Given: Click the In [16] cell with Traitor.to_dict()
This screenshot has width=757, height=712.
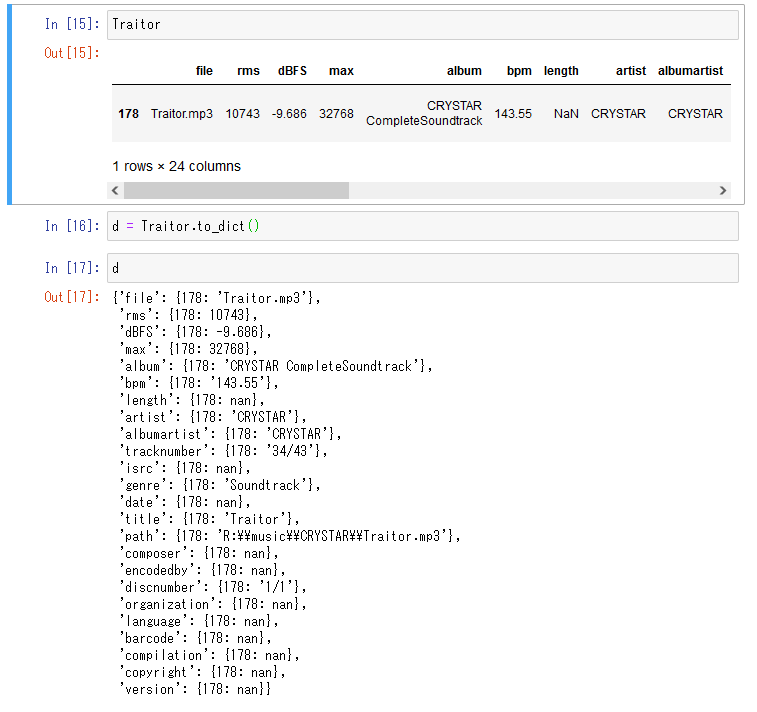Looking at the screenshot, I should click(422, 226).
